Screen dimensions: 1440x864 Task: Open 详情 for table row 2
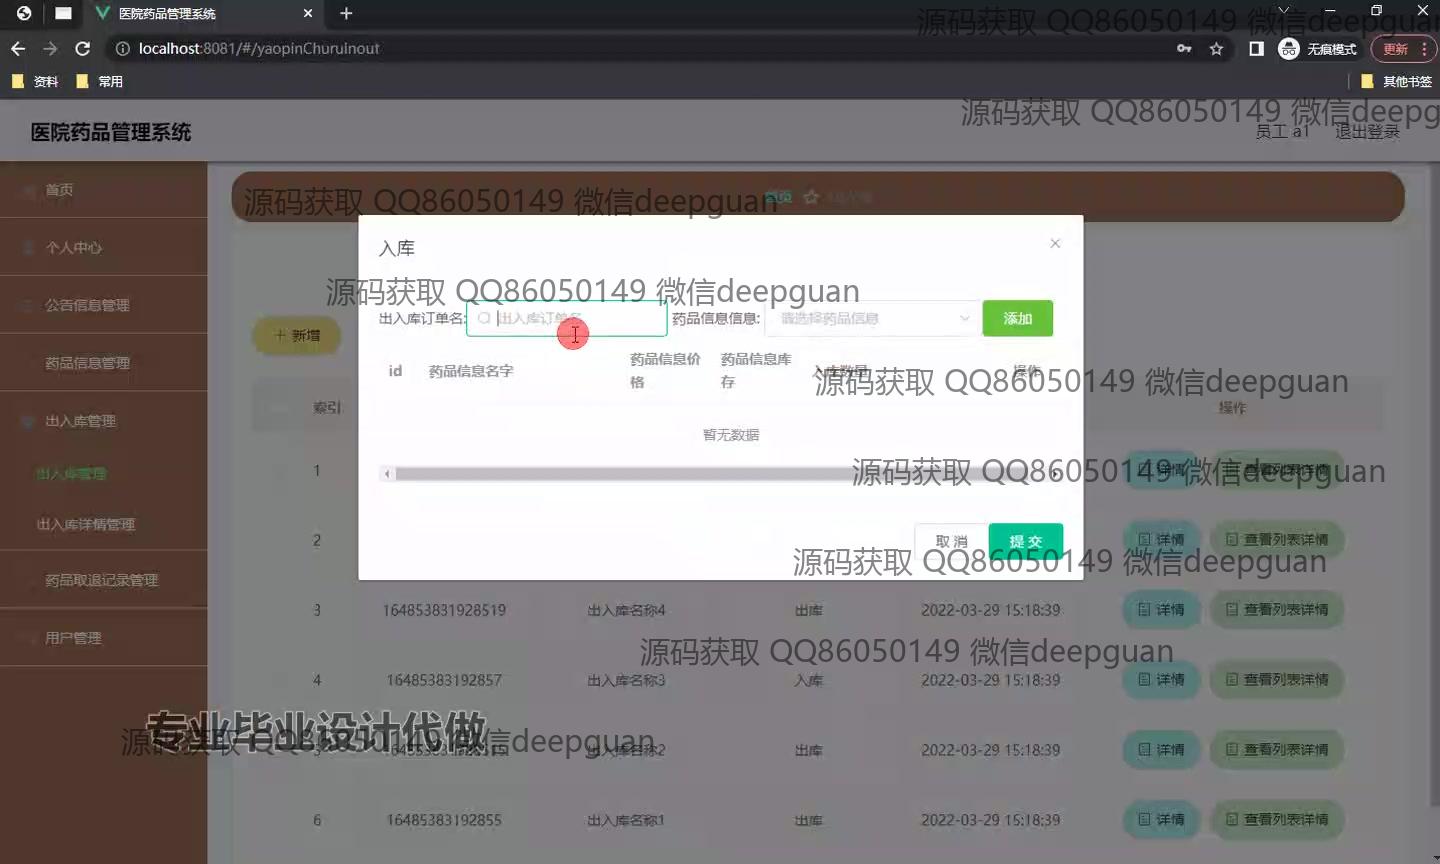click(x=1161, y=539)
